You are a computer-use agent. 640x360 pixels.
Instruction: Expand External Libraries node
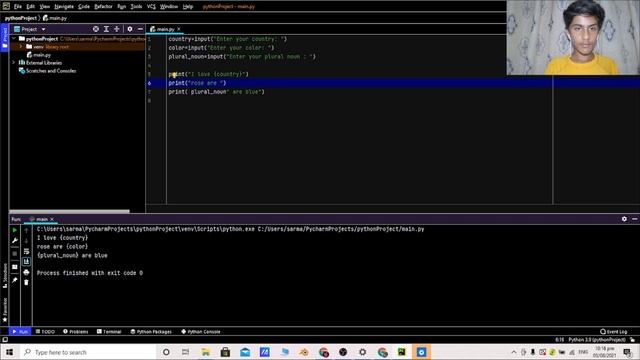14,63
